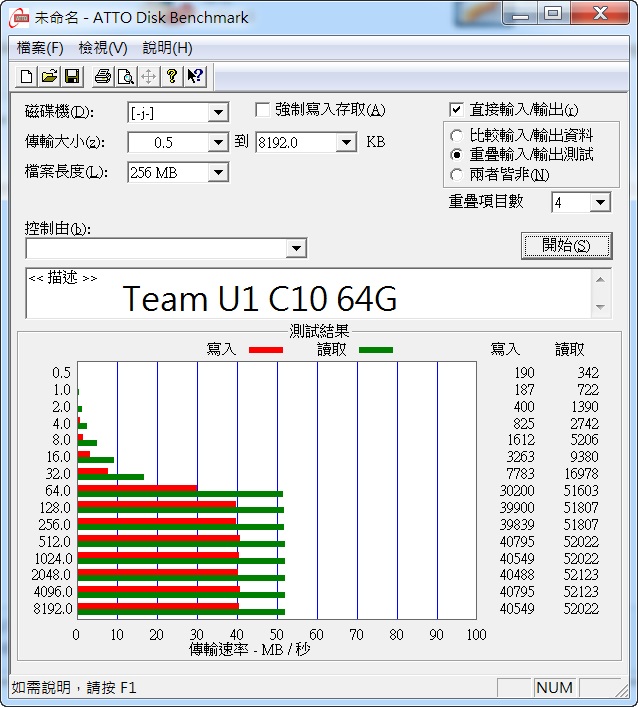Viewport: 638px width, 707px height.
Task: Click the window resize grip in status bar
Action: point(621,690)
